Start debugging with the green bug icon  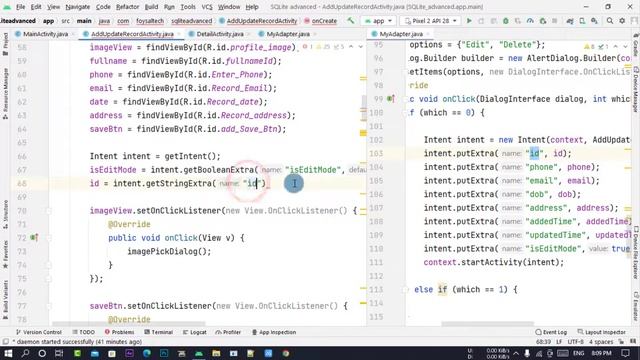[505, 20]
